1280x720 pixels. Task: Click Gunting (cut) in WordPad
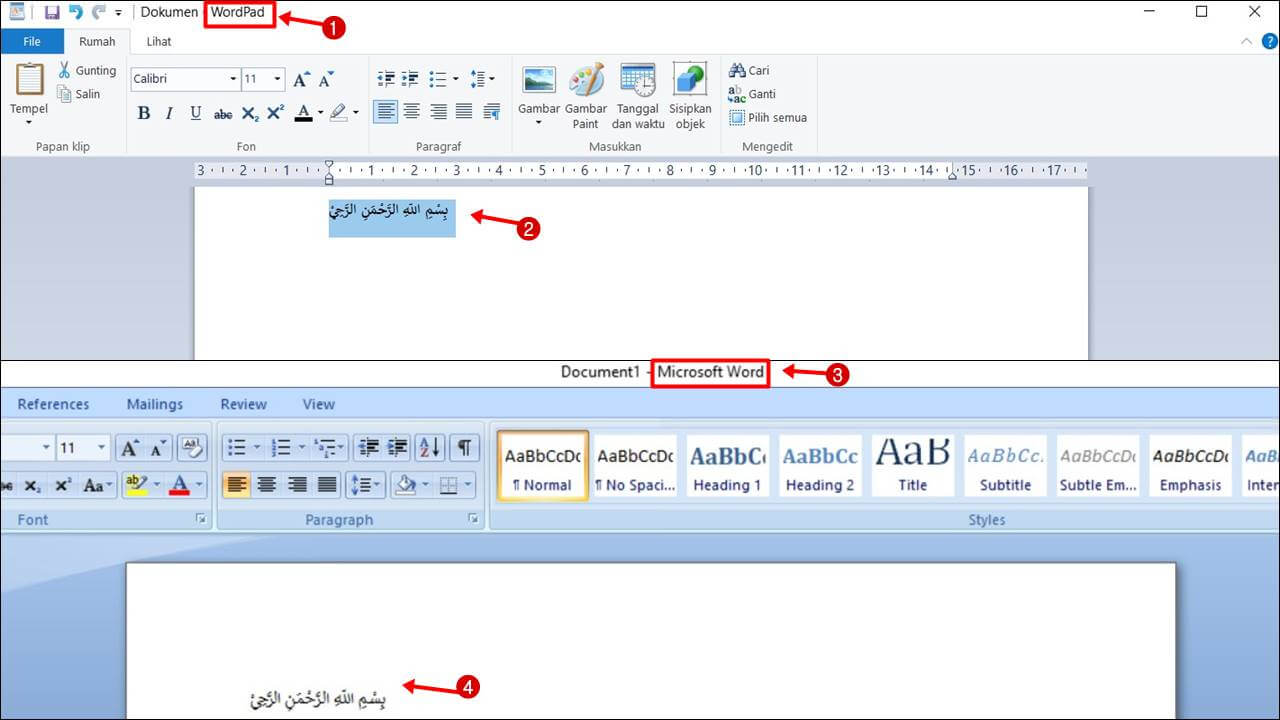pyautogui.click(x=87, y=71)
